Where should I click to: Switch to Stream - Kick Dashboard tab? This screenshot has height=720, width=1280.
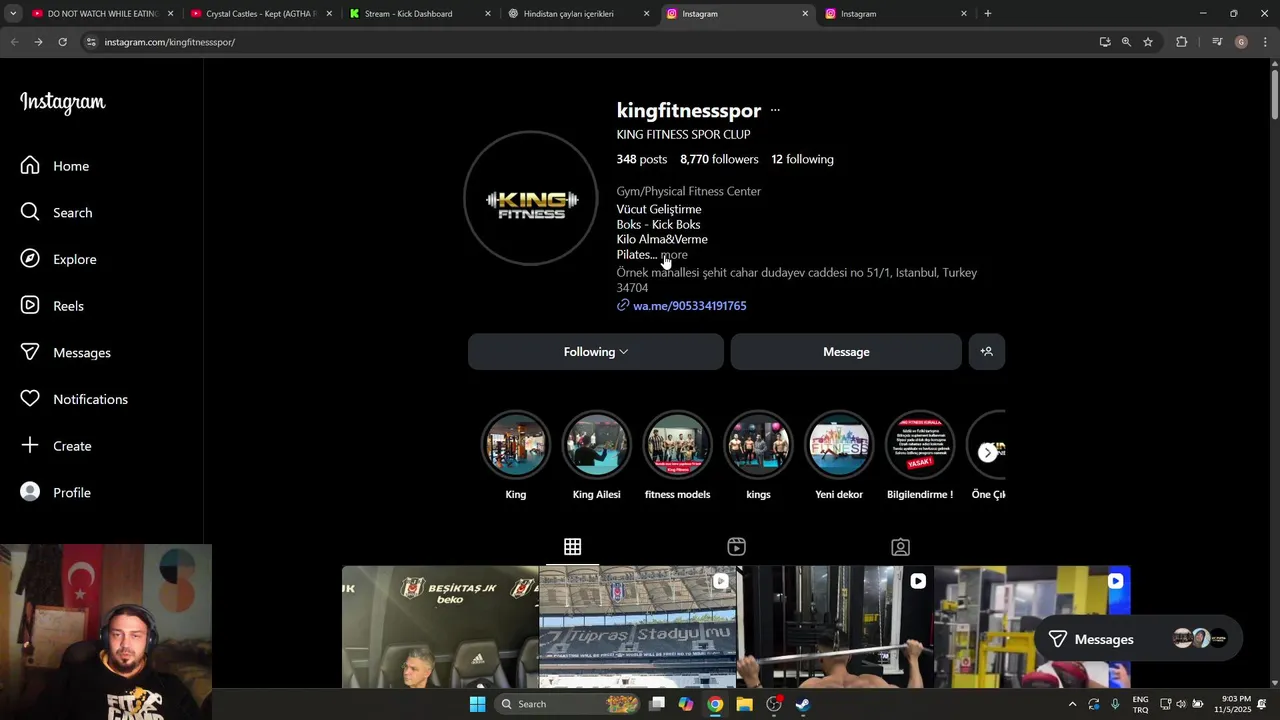coord(420,14)
